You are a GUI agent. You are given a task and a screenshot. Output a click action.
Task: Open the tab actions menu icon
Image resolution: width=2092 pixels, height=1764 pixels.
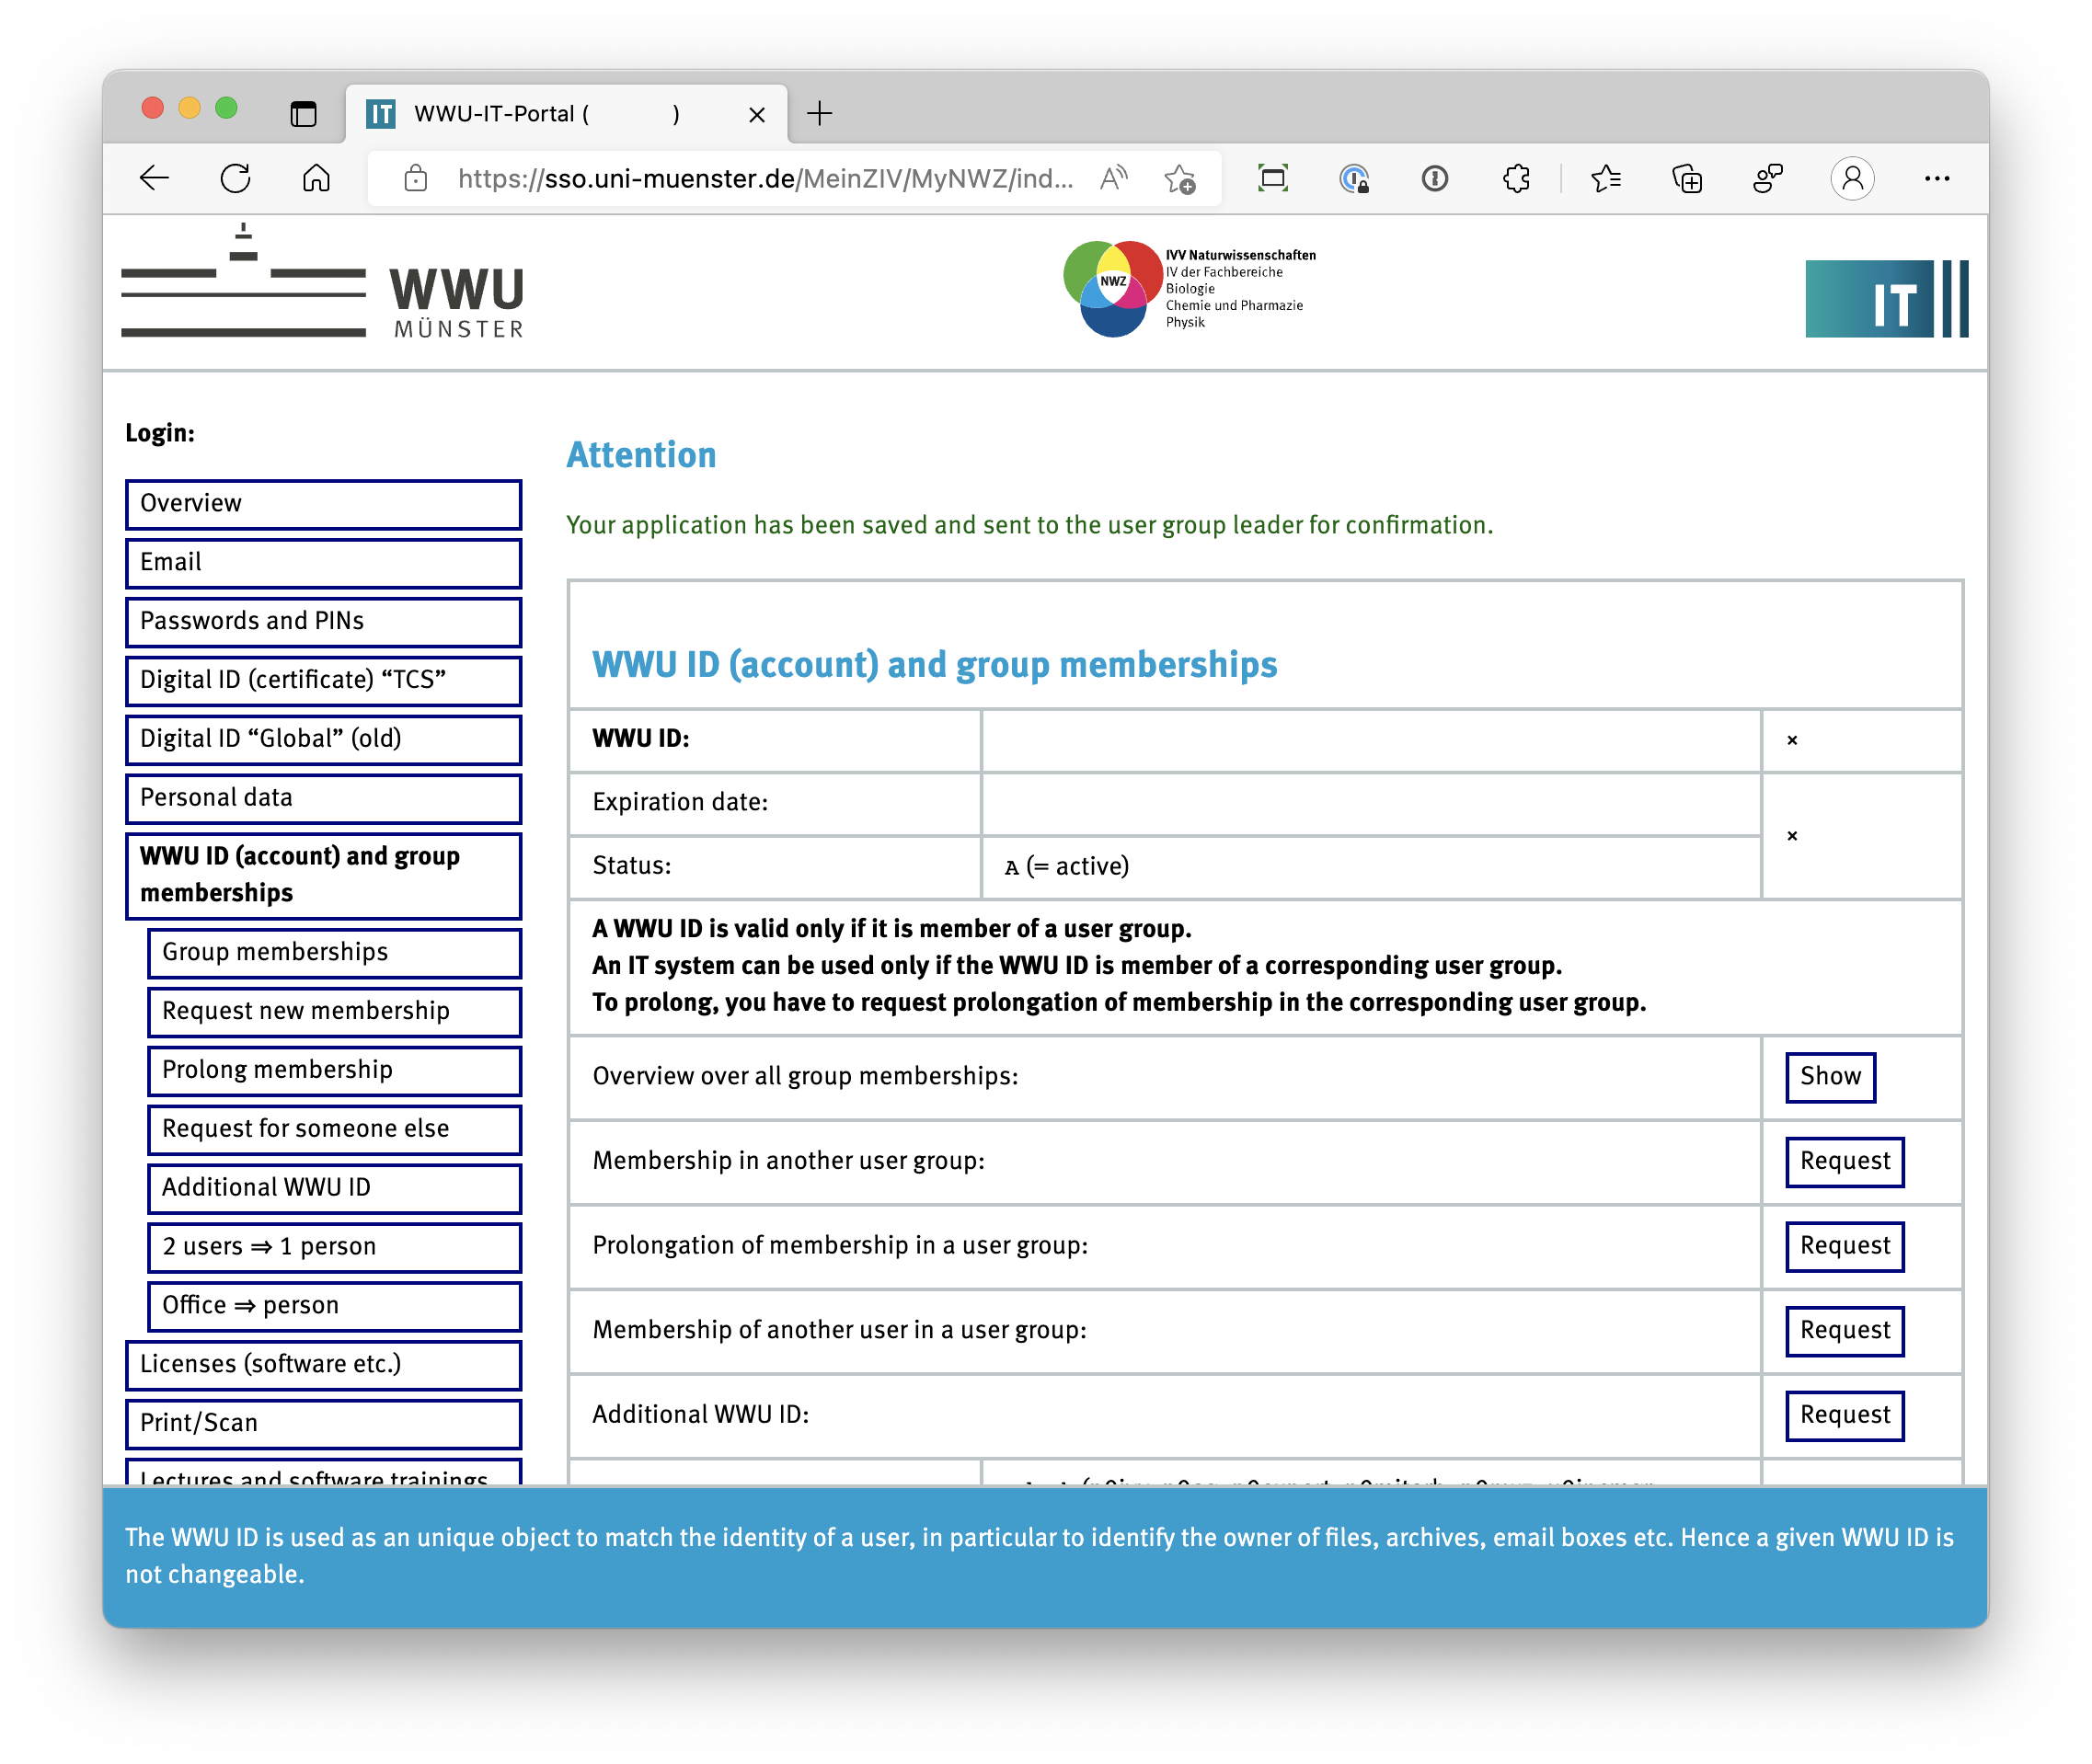coord(303,113)
